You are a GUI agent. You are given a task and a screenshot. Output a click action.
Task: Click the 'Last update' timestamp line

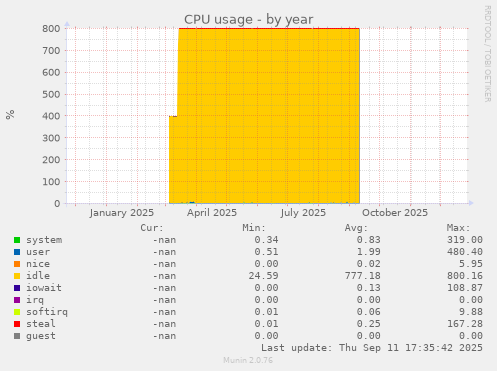point(372,348)
